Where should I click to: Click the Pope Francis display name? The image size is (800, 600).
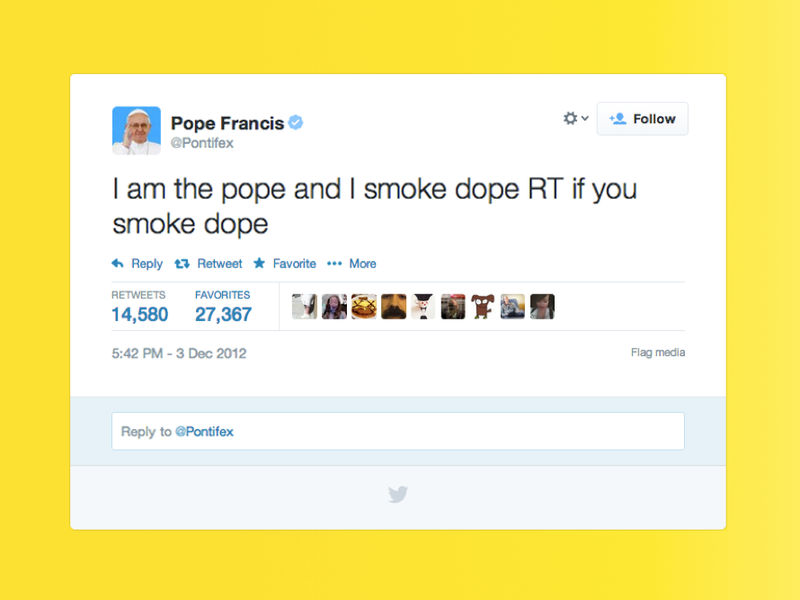pyautogui.click(x=227, y=123)
